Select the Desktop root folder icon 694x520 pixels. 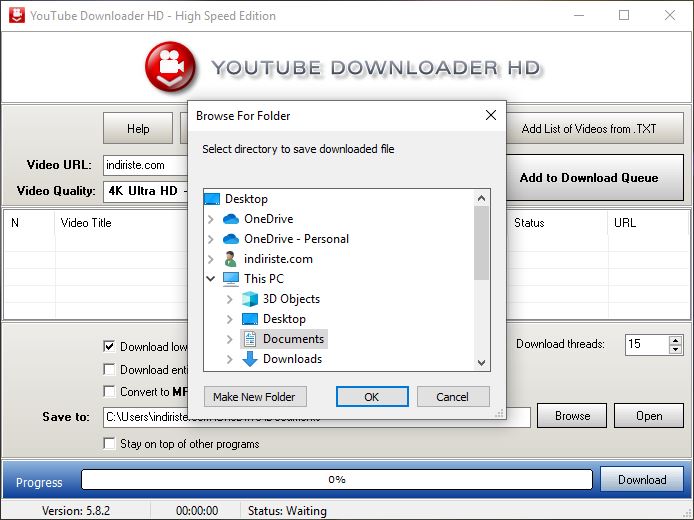[x=212, y=199]
